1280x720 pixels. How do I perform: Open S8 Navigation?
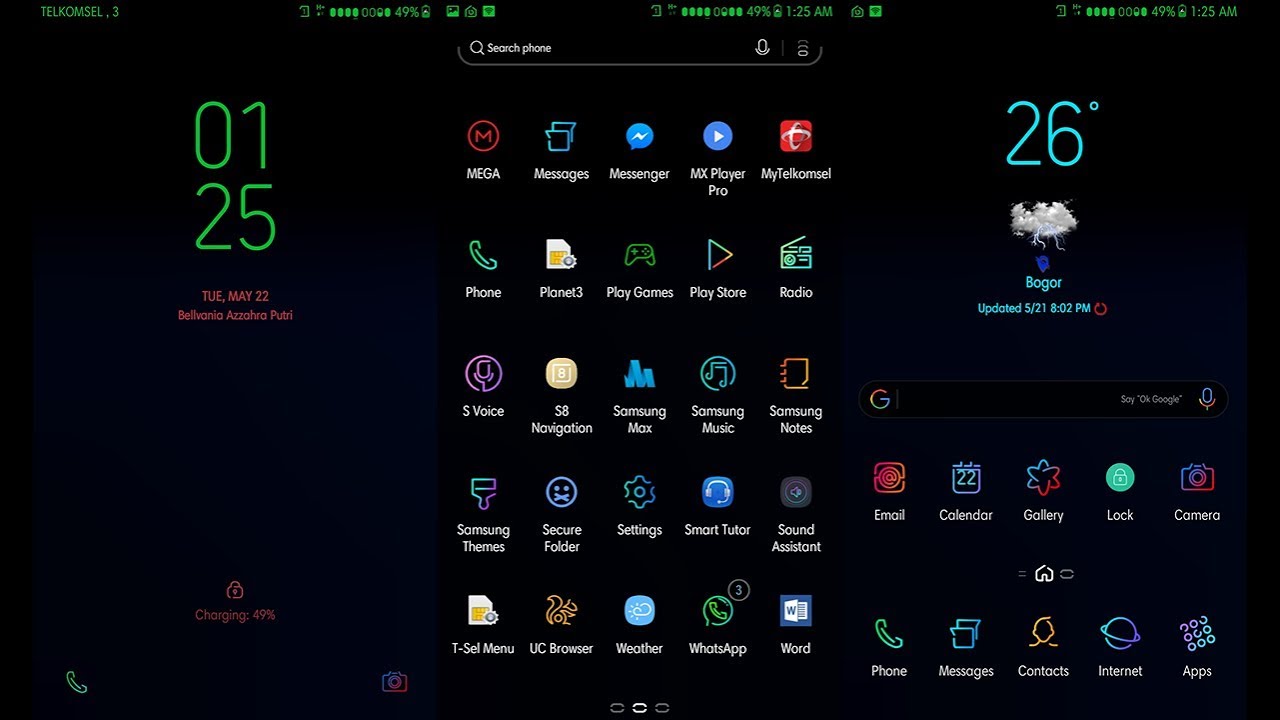click(x=561, y=374)
